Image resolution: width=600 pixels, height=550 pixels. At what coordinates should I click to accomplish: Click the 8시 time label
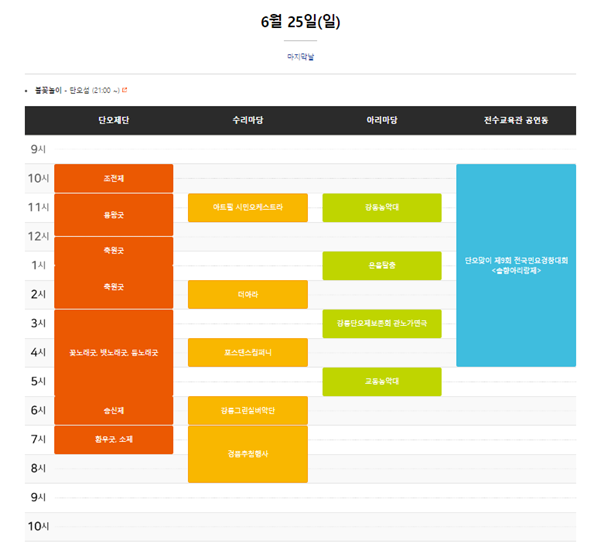pyautogui.click(x=38, y=468)
